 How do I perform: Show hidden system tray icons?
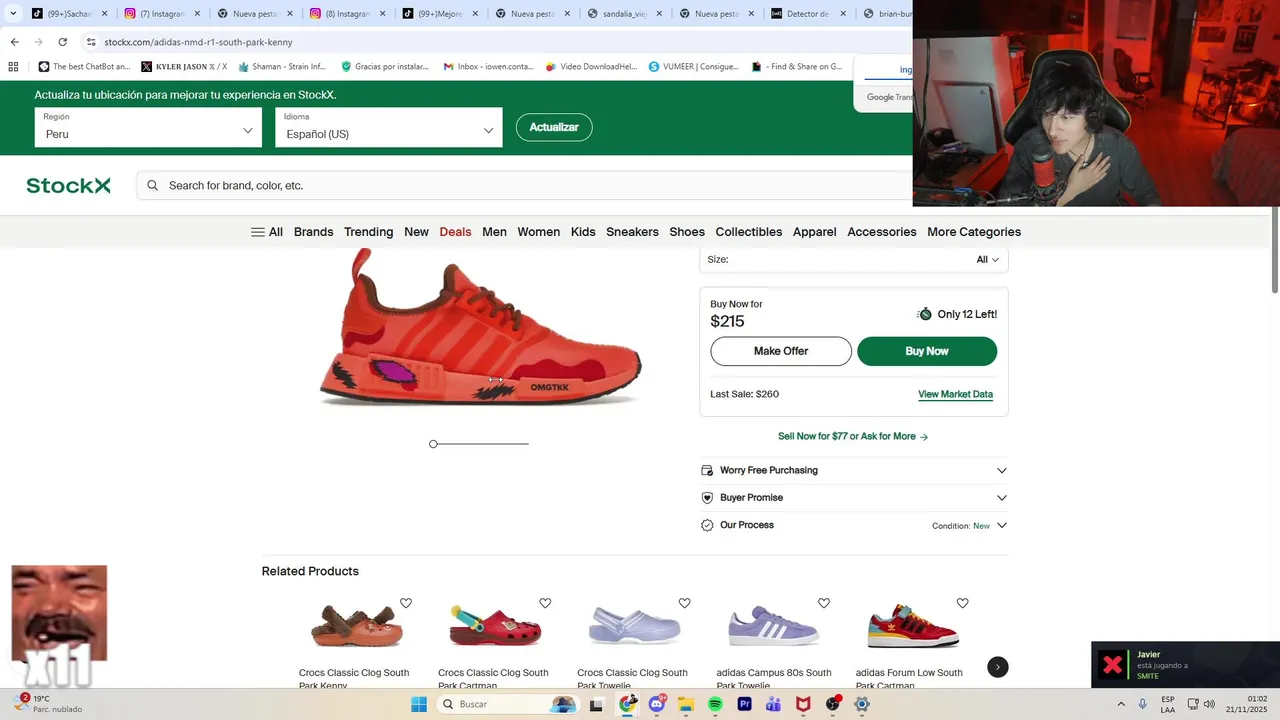click(1121, 704)
